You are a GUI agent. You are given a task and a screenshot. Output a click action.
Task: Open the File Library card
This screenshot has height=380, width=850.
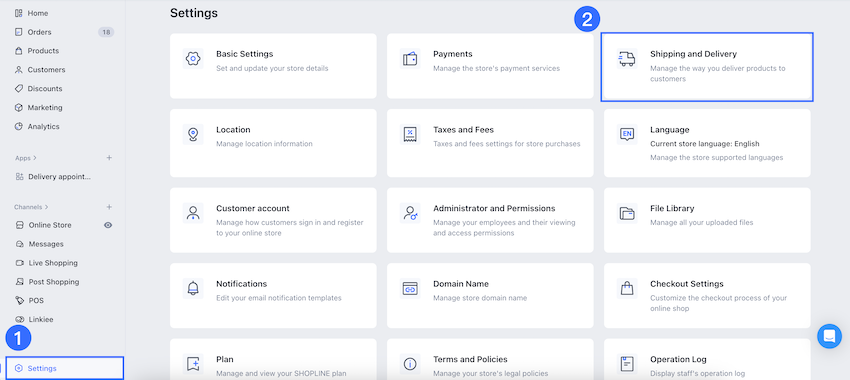click(x=707, y=220)
